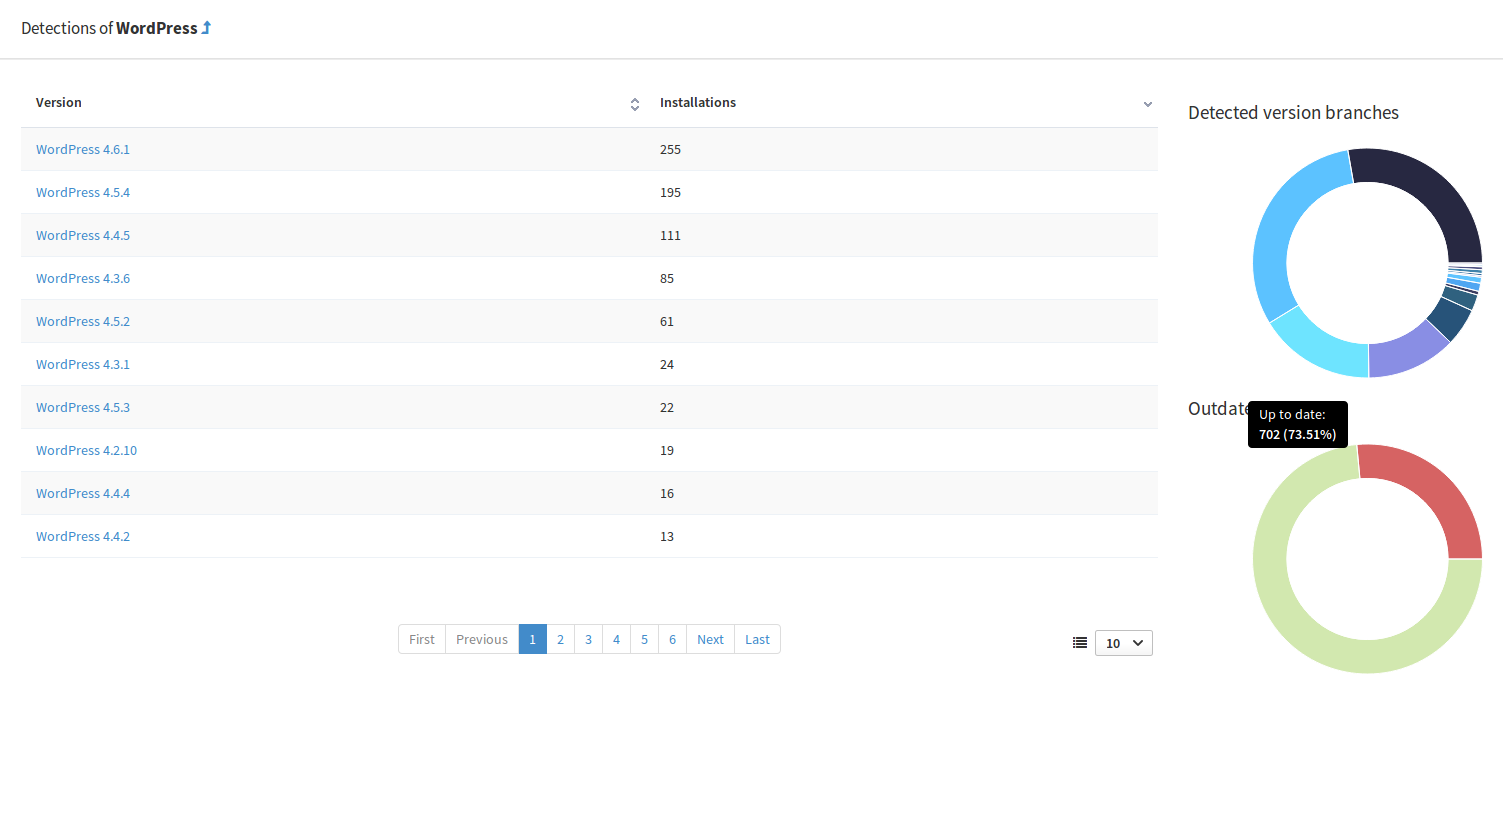Click the arrow icon beside WordPress title
1503x816 pixels.
(x=206, y=28)
